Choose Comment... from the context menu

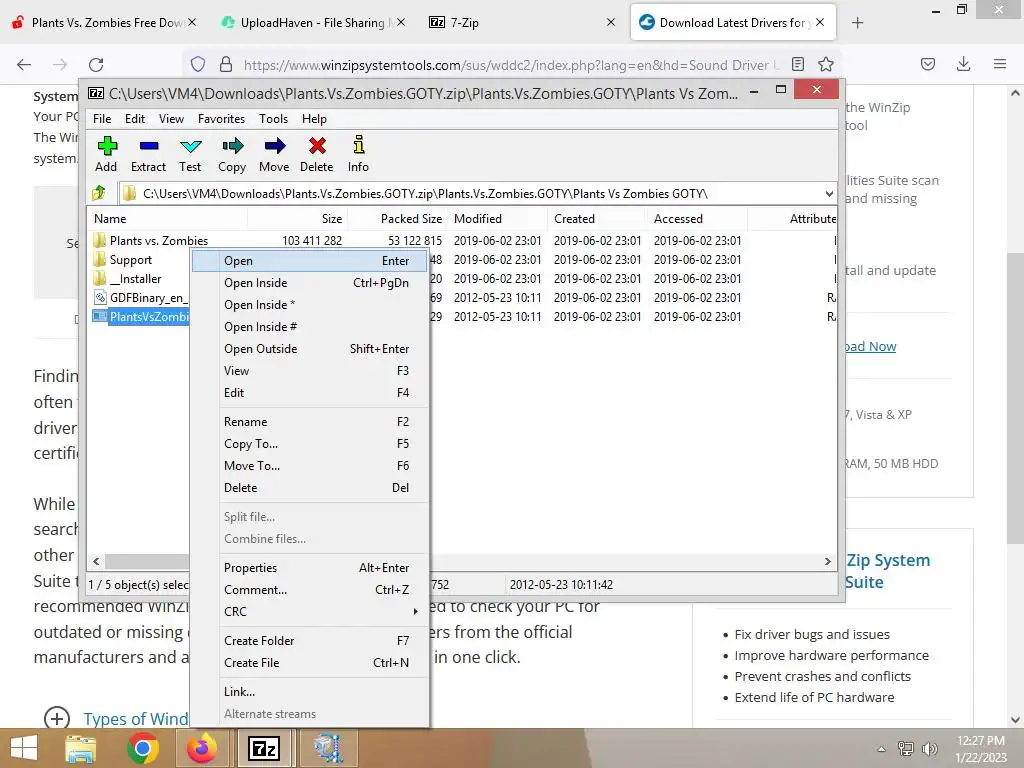(x=310, y=590)
